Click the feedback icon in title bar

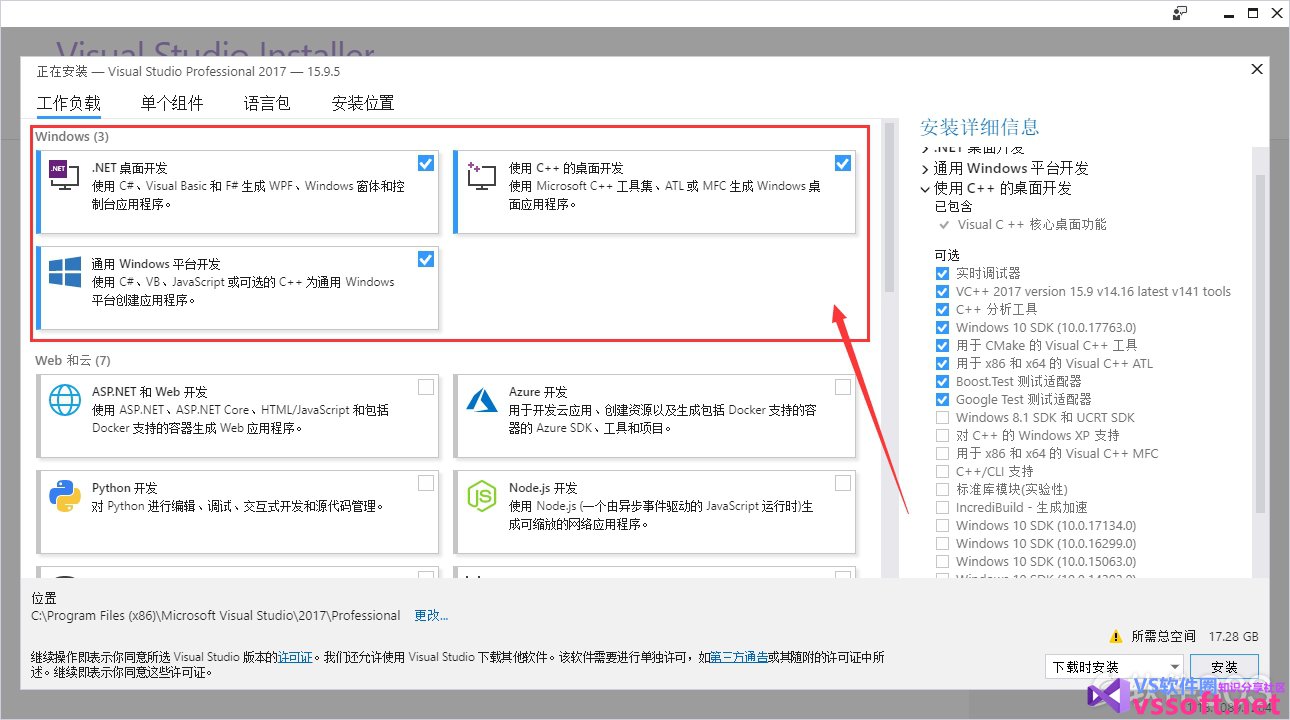[x=1180, y=13]
